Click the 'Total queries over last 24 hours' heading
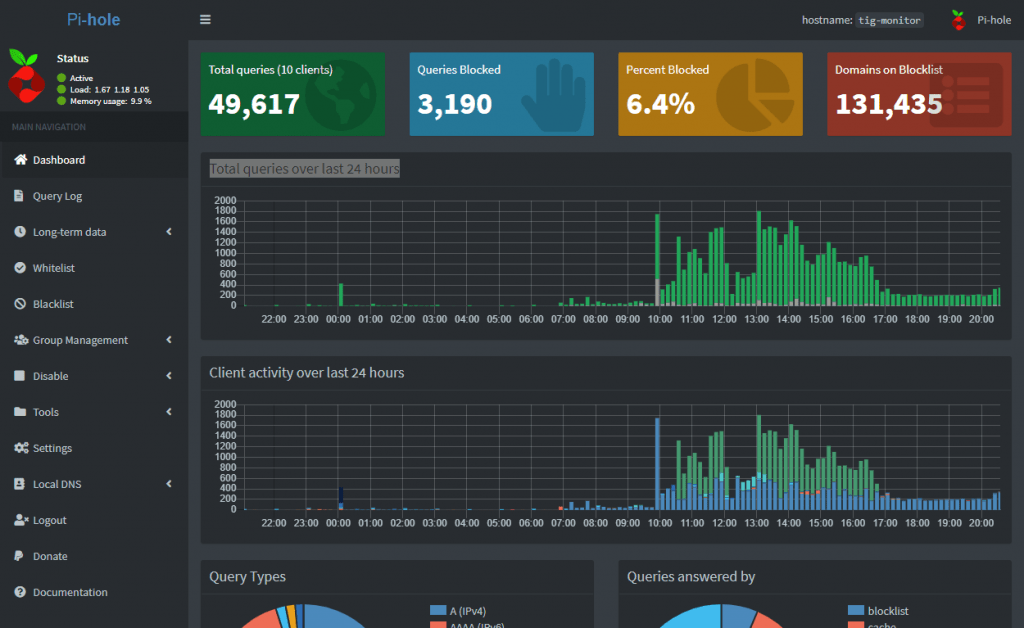This screenshot has height=628, width=1024. [304, 168]
